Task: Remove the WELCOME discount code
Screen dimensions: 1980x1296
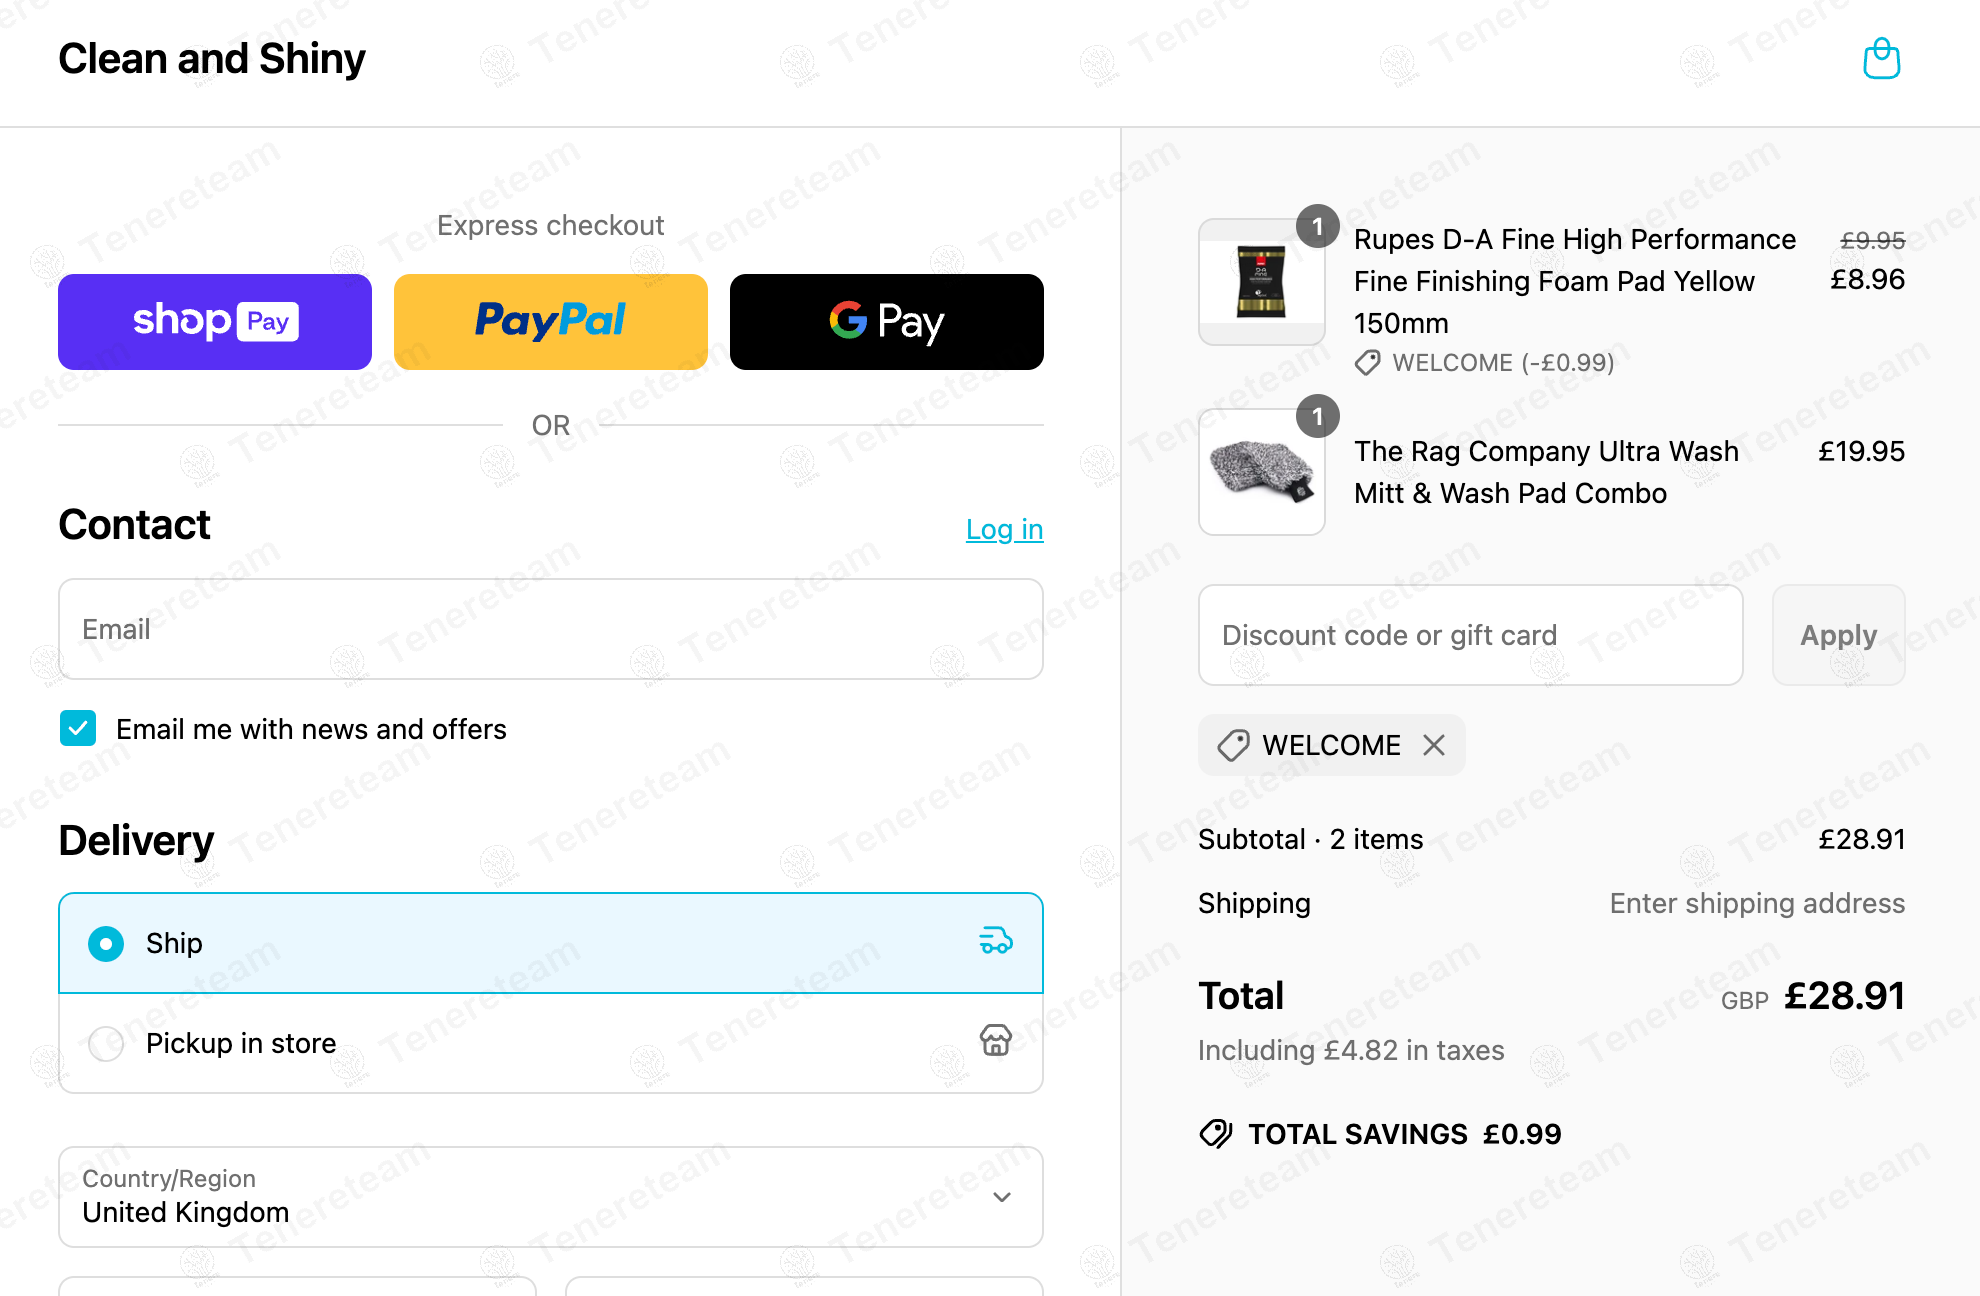Action: [1434, 745]
